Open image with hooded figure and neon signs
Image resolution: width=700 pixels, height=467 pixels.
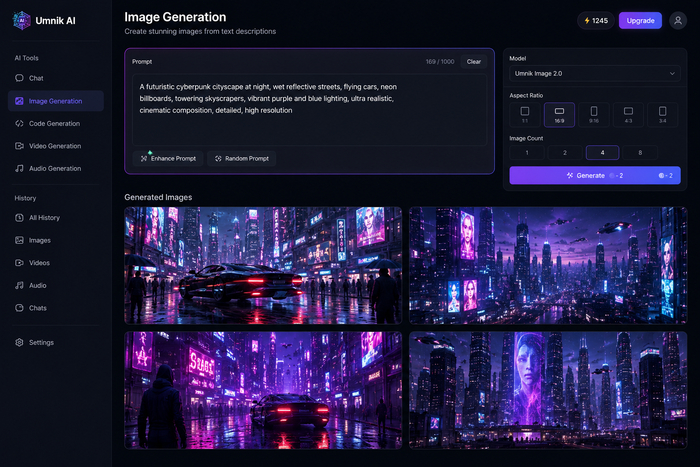[263, 390]
